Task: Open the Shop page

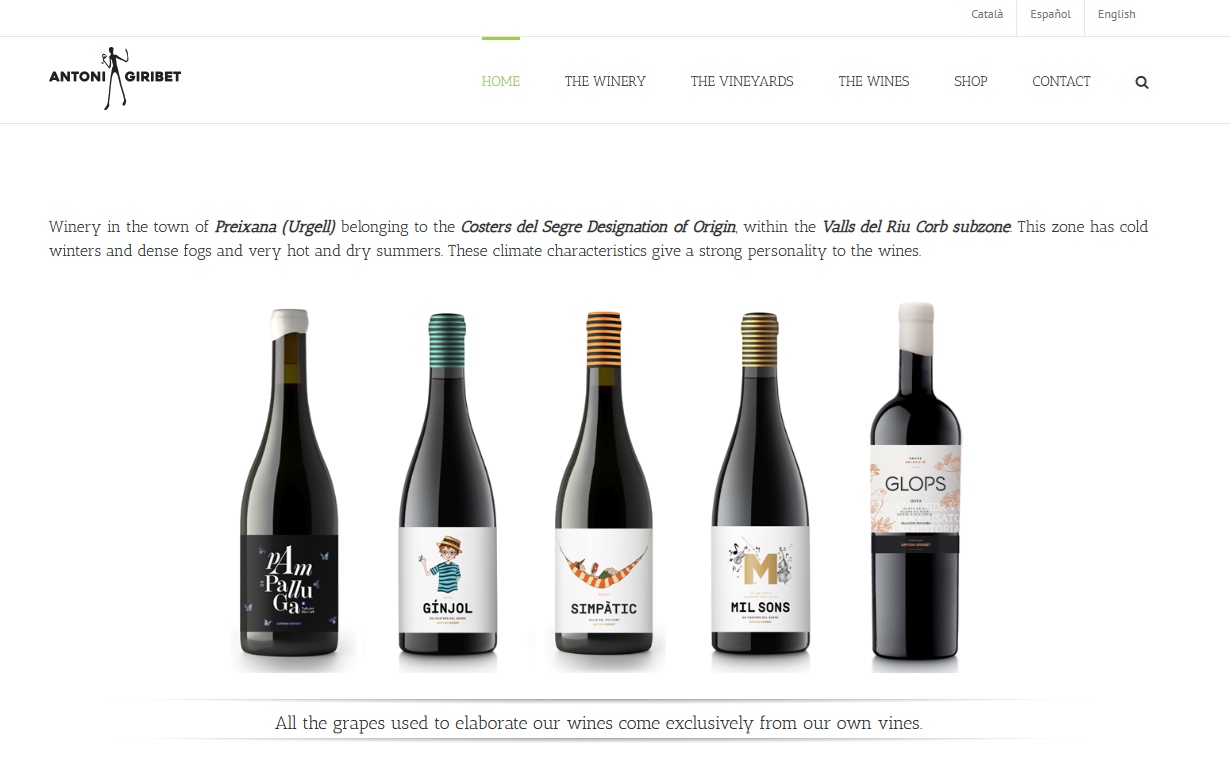Action: 971,81
